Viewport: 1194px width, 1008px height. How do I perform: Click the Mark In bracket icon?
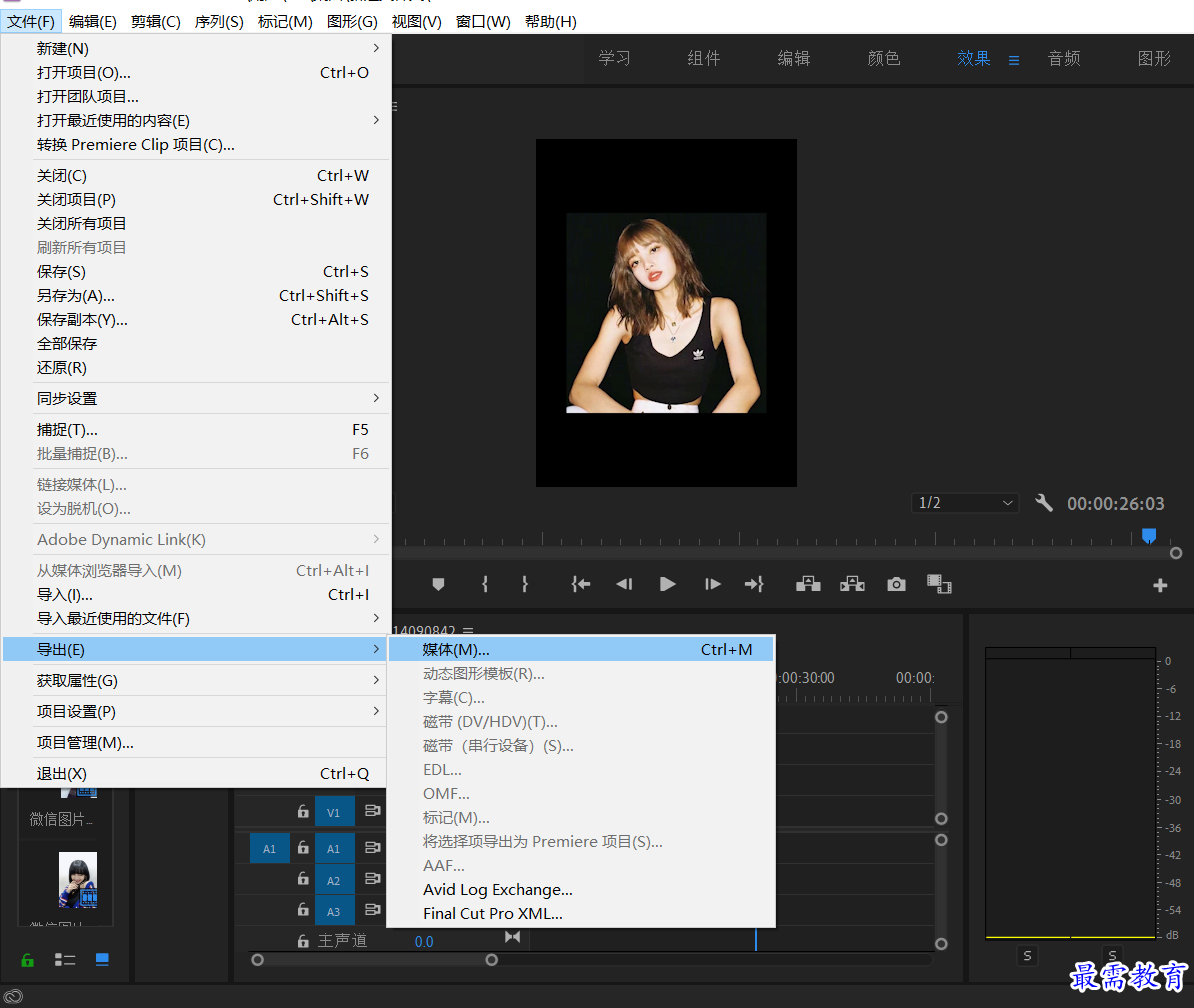click(x=485, y=584)
